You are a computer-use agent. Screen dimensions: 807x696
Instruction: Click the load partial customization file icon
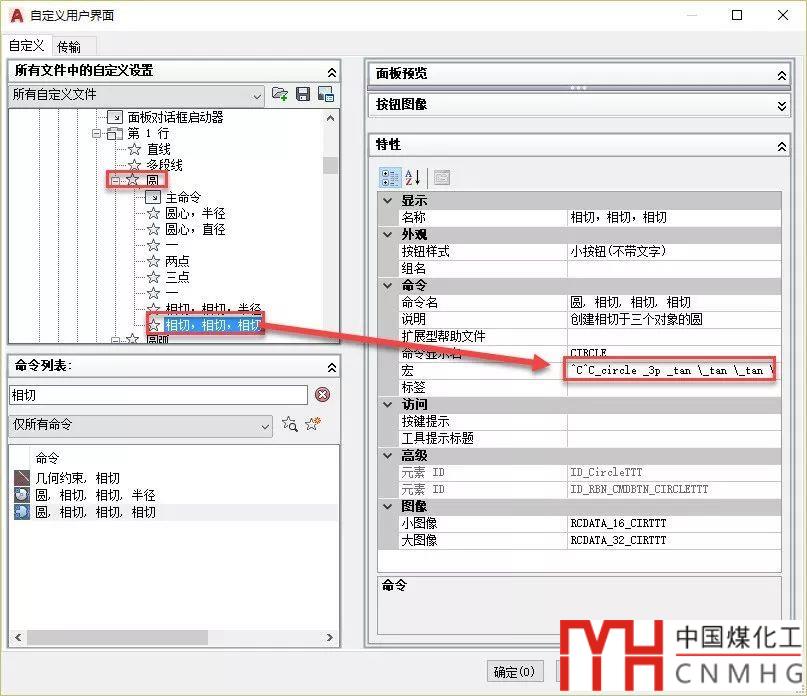click(x=279, y=94)
